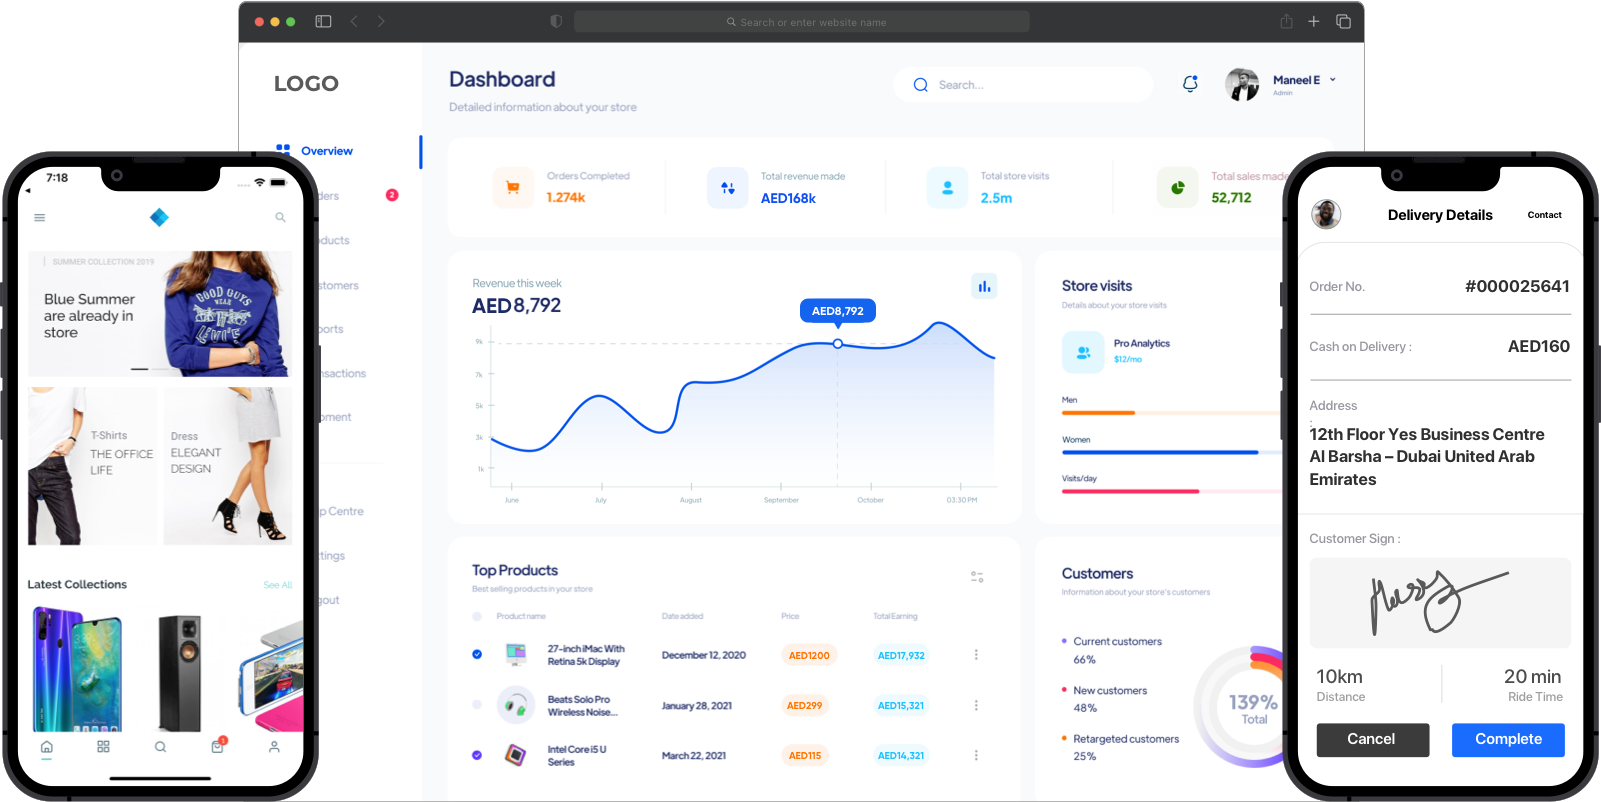Click the browser privacy shield icon
The image size is (1601, 802).
coord(556,21)
